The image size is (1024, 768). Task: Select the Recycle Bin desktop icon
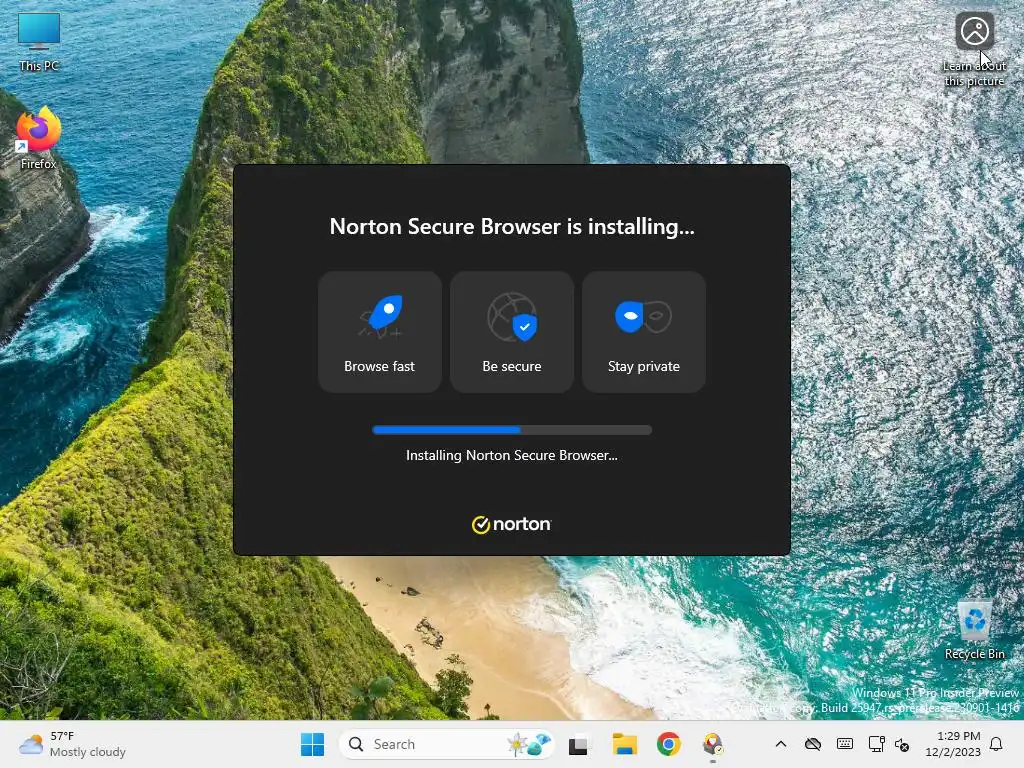[974, 630]
